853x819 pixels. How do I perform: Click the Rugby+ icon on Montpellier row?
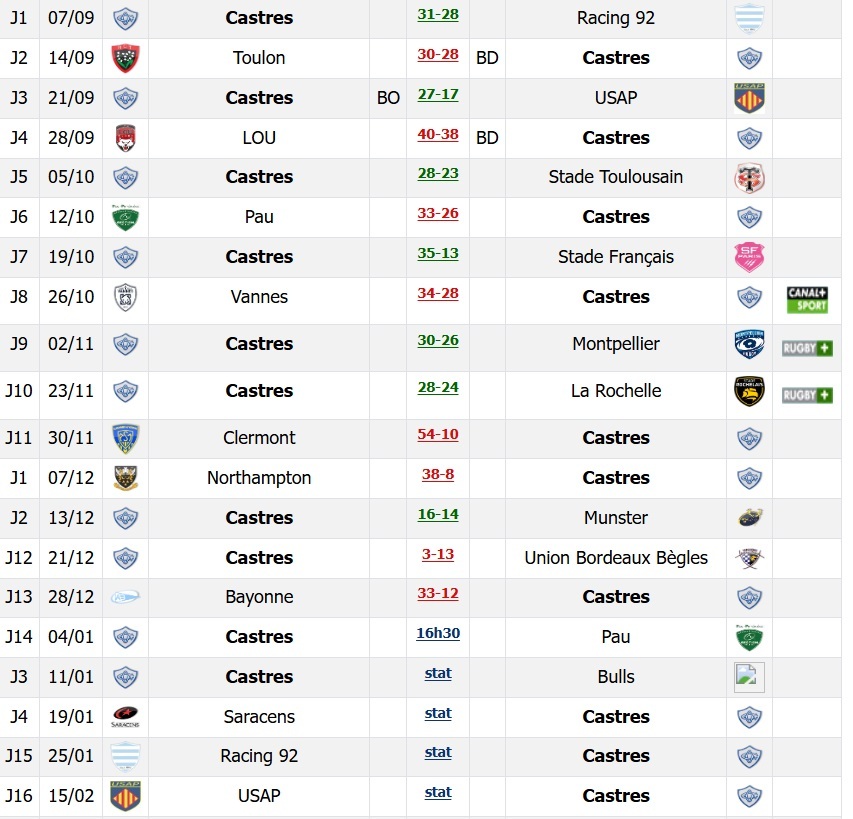pos(807,348)
